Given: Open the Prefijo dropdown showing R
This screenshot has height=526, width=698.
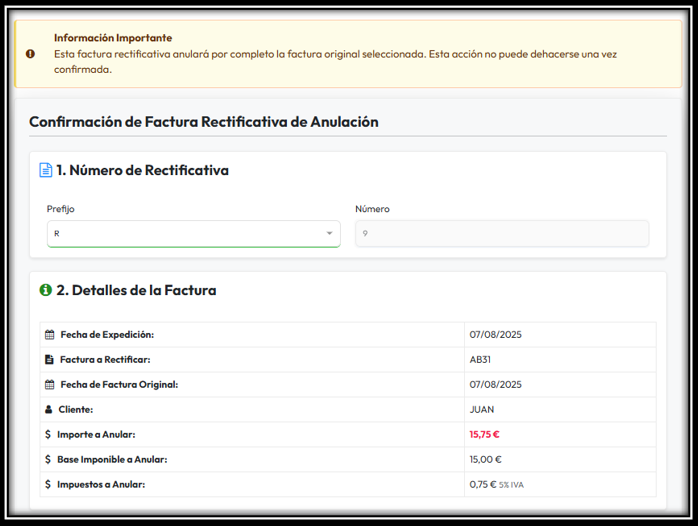Looking at the screenshot, I should [193, 234].
